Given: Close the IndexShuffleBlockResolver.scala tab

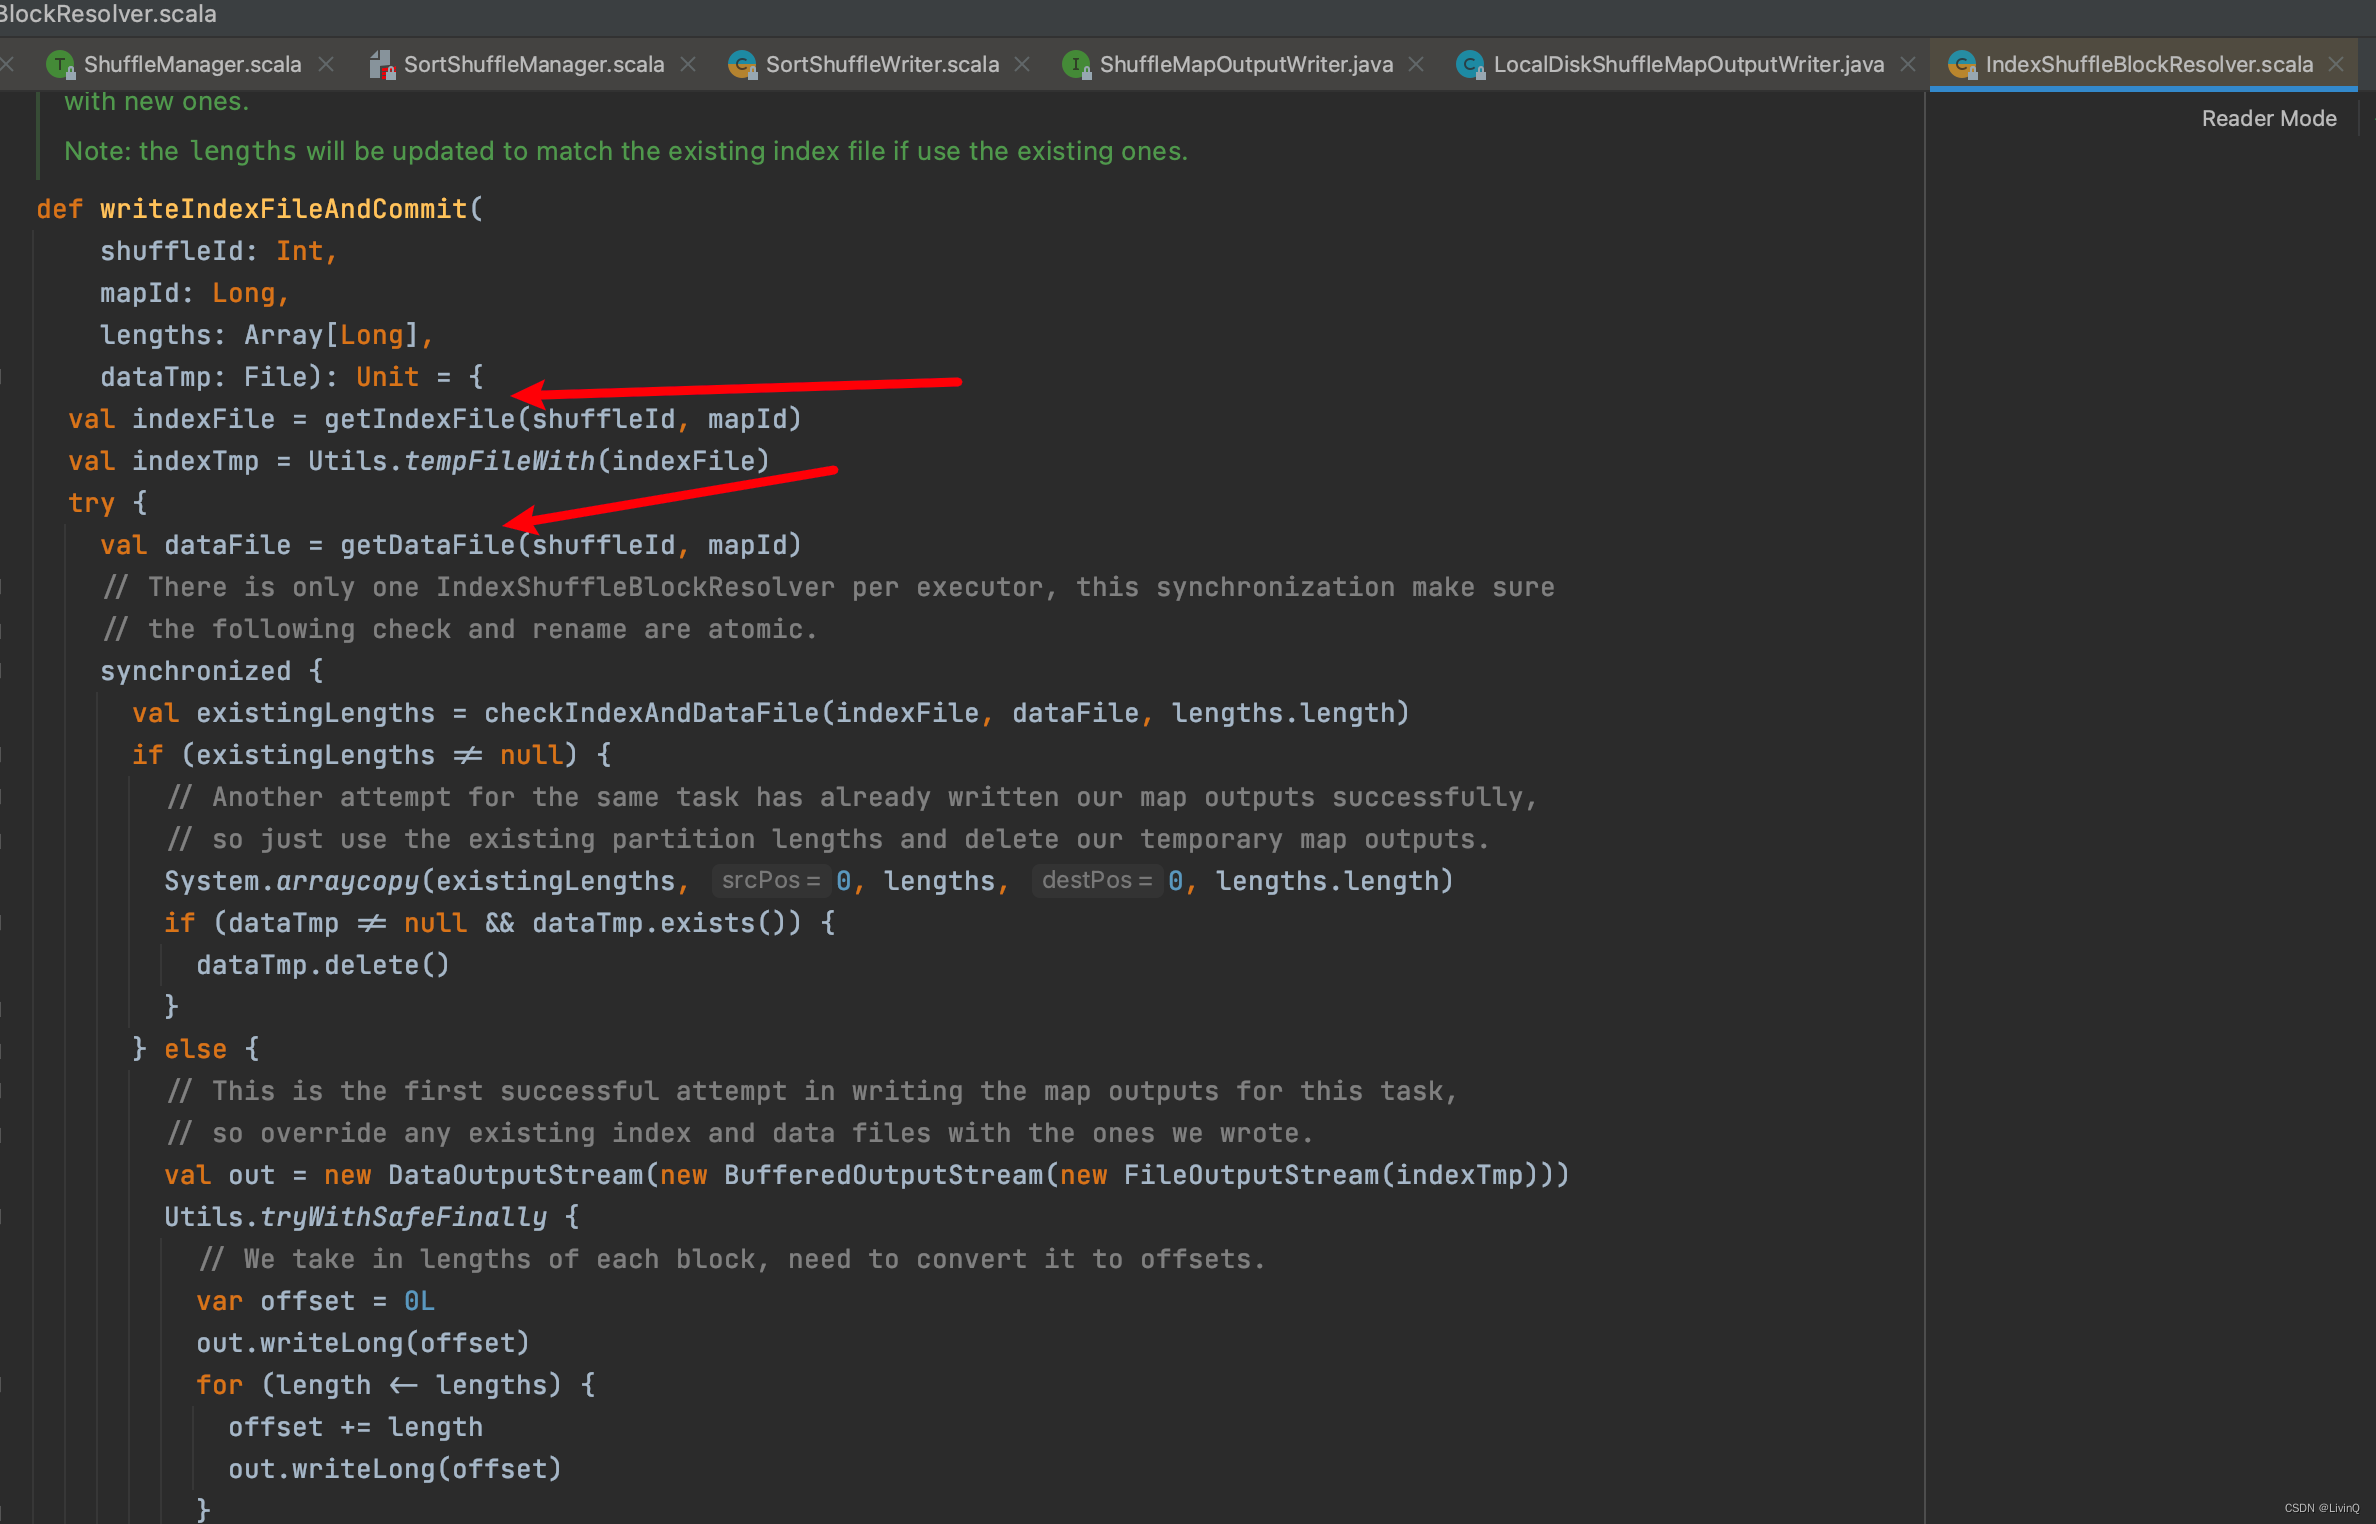Looking at the screenshot, I should click(x=2336, y=64).
